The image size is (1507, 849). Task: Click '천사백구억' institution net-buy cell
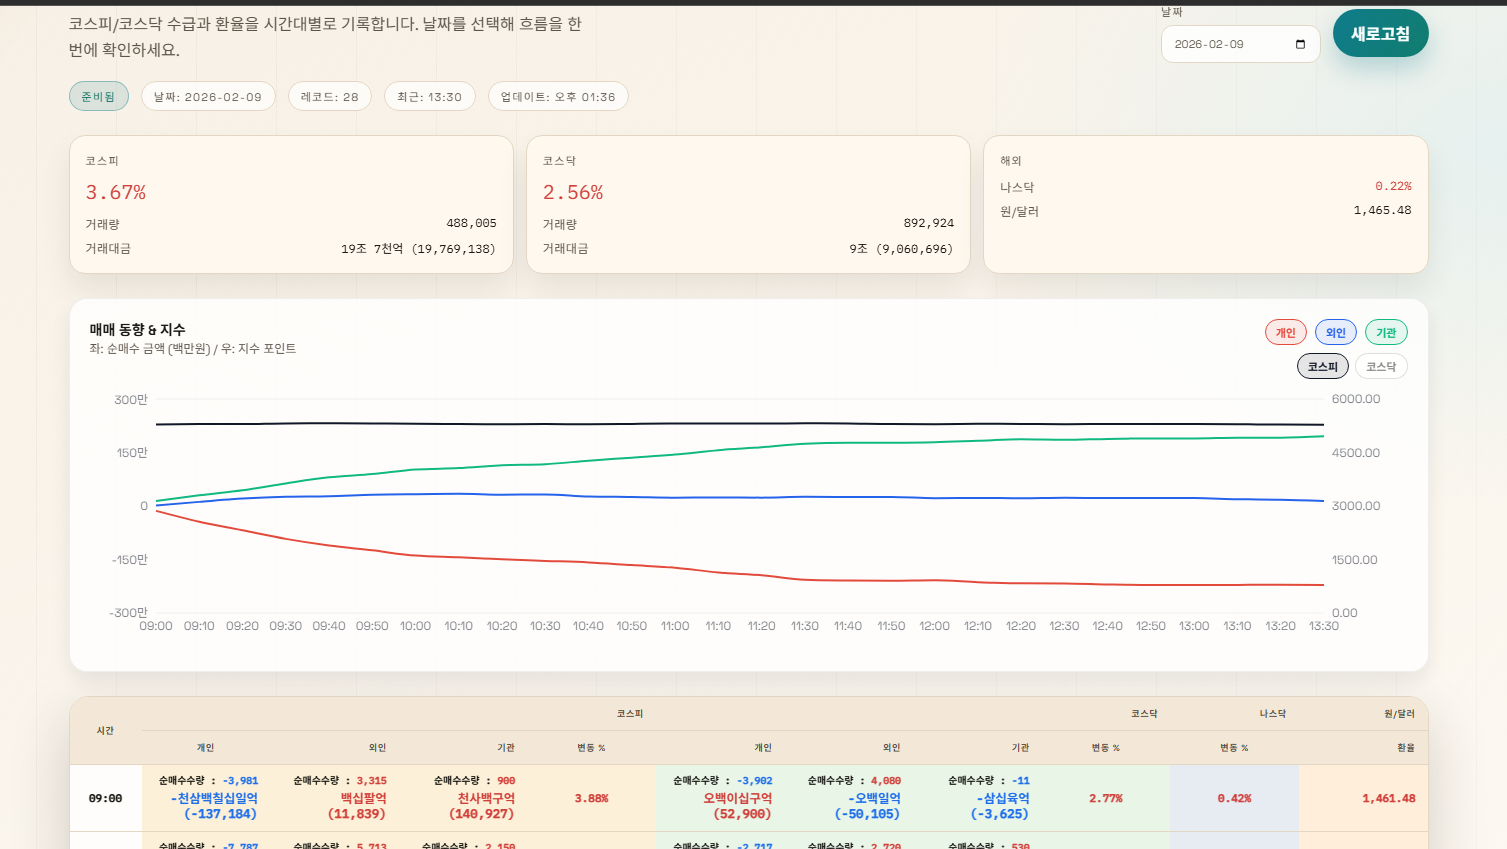[x=486, y=798]
